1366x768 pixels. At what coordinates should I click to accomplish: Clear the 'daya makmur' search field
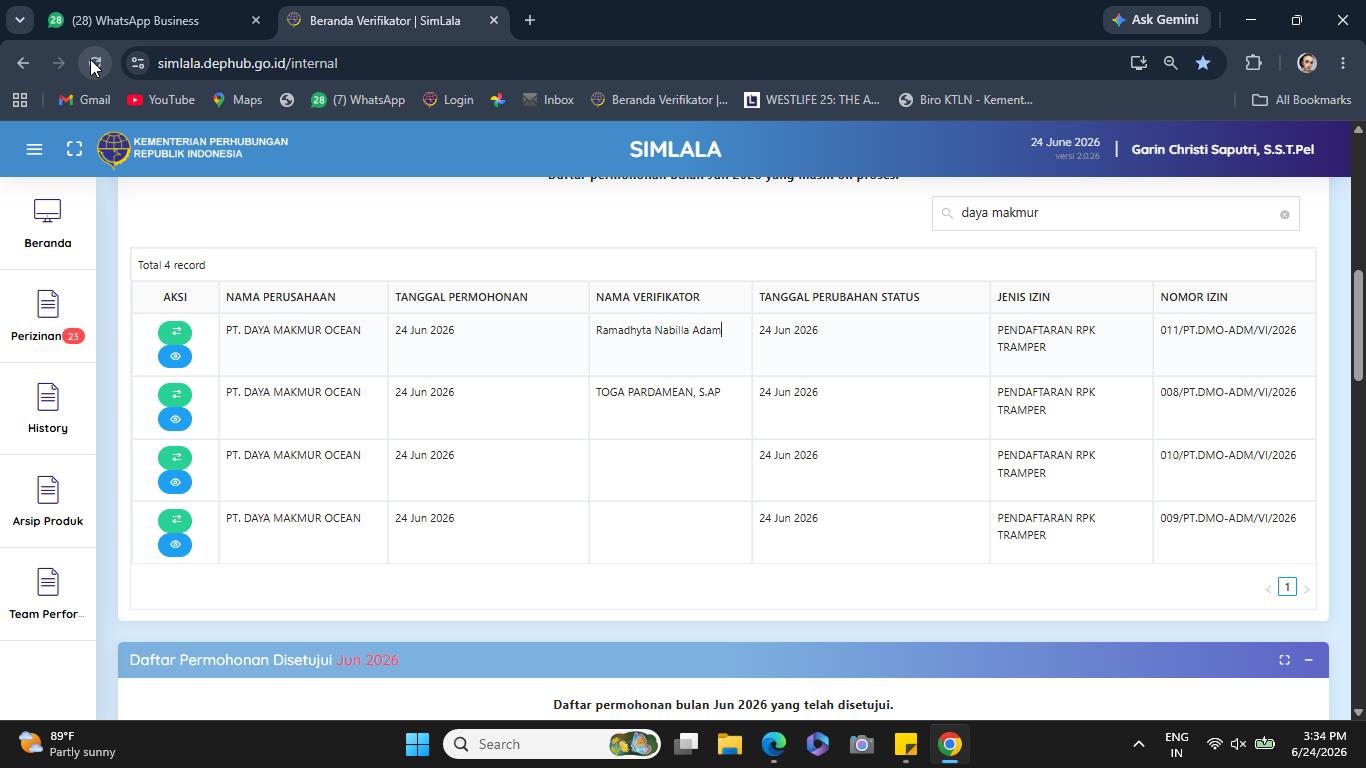1285,214
